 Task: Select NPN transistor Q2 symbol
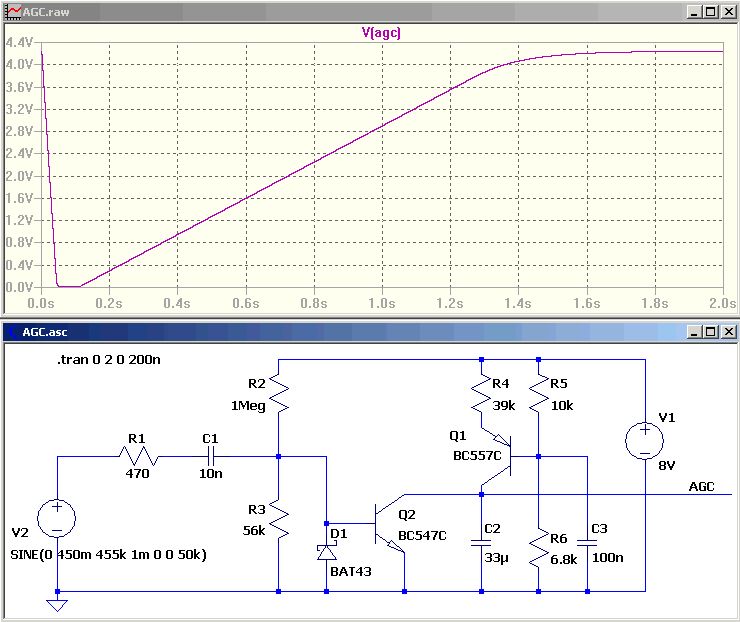(x=390, y=523)
